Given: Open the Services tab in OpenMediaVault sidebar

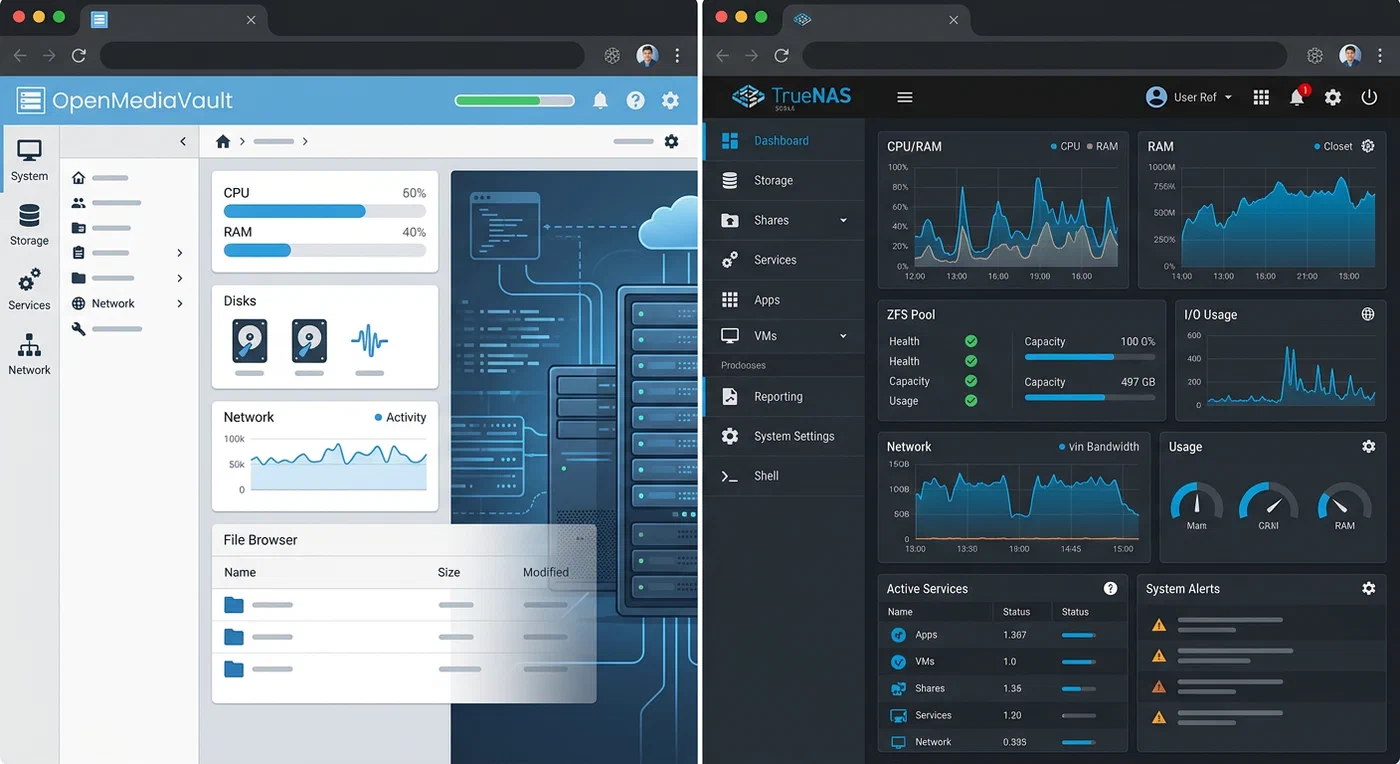Looking at the screenshot, I should [x=29, y=289].
